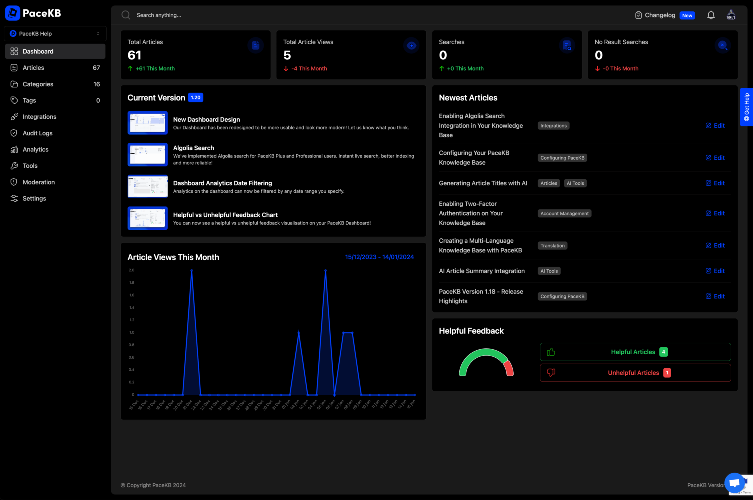Screen dimensions: 753x500
Task: Click the thumbs-up Helpful icon
Action: [551, 352]
